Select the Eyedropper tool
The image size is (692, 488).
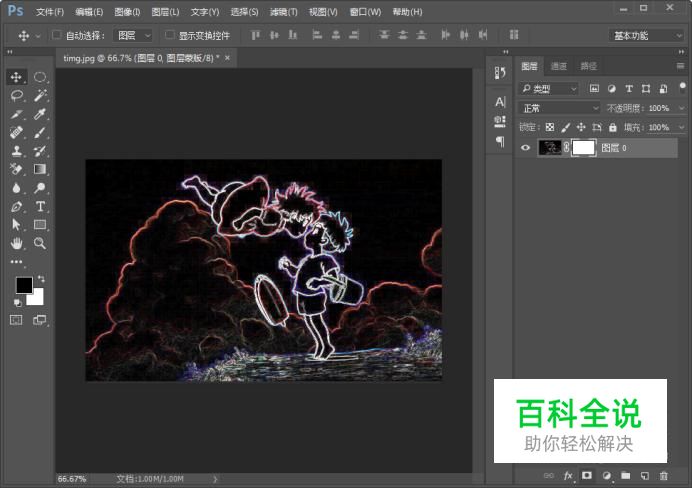pos(40,114)
